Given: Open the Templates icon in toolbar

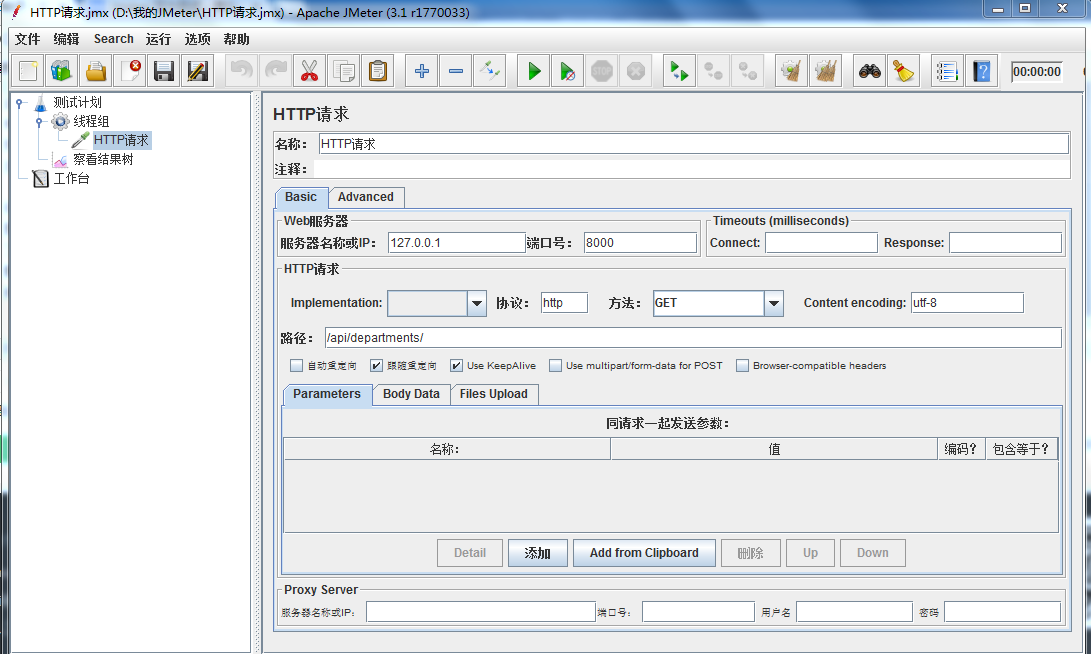Looking at the screenshot, I should 62,71.
